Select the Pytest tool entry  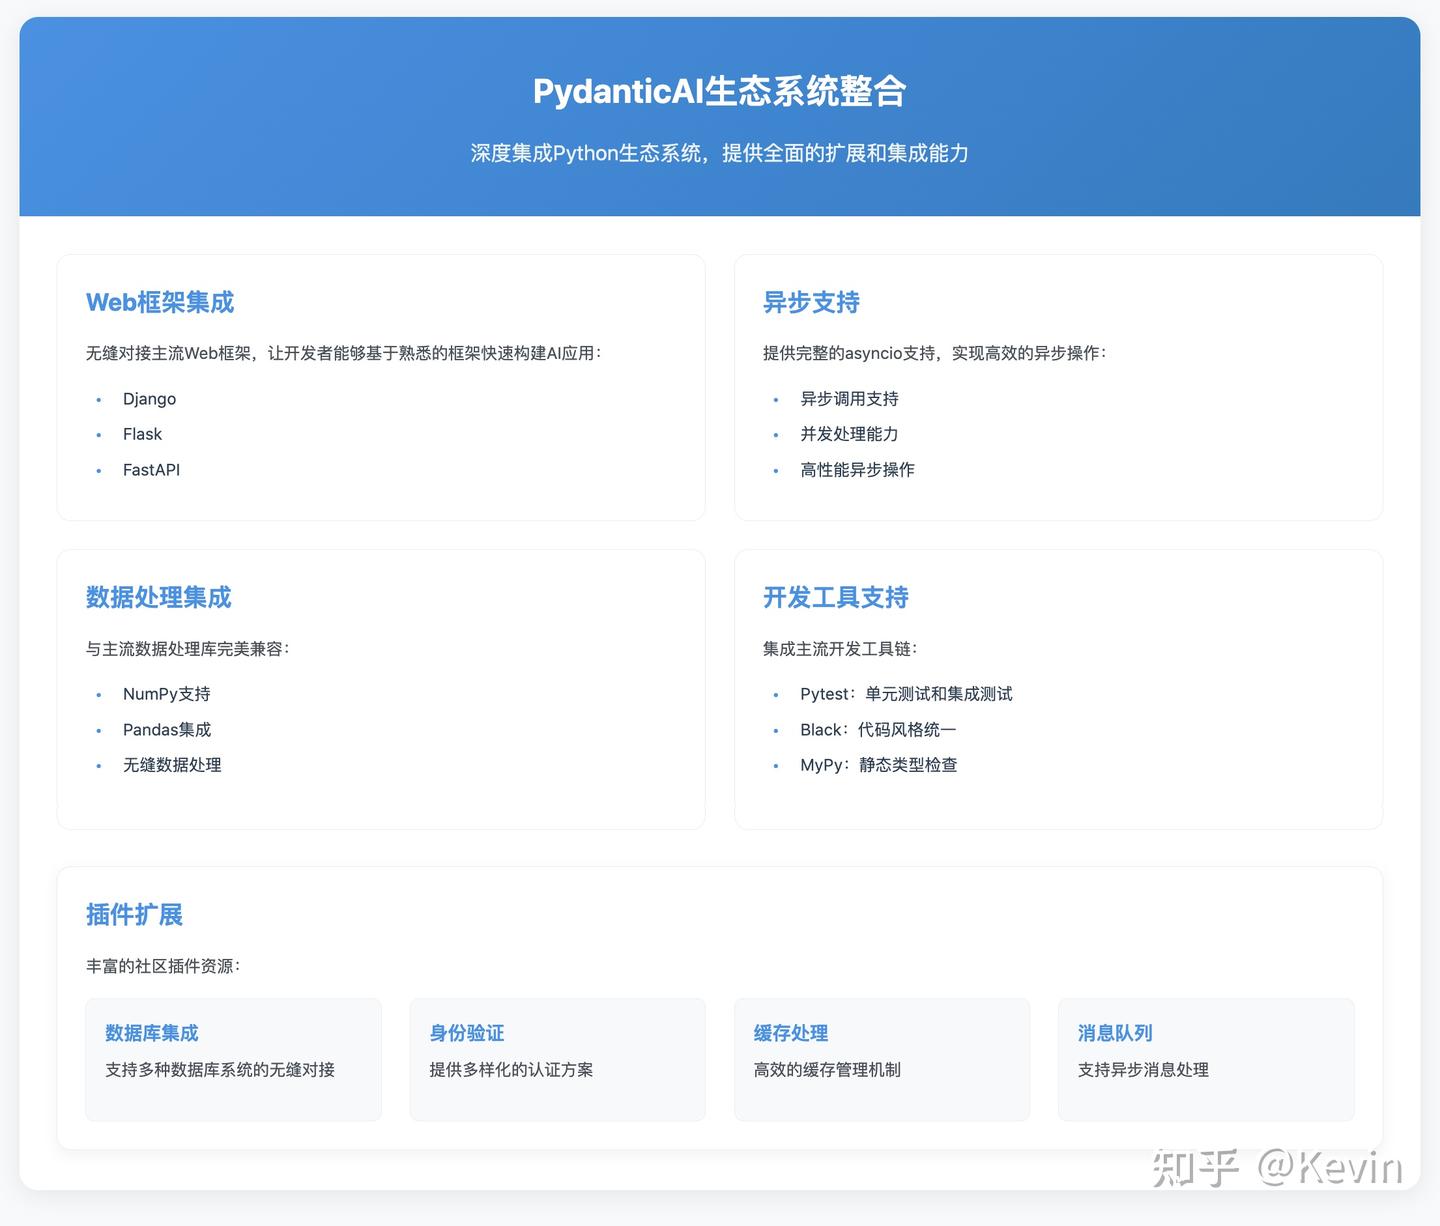coord(905,693)
